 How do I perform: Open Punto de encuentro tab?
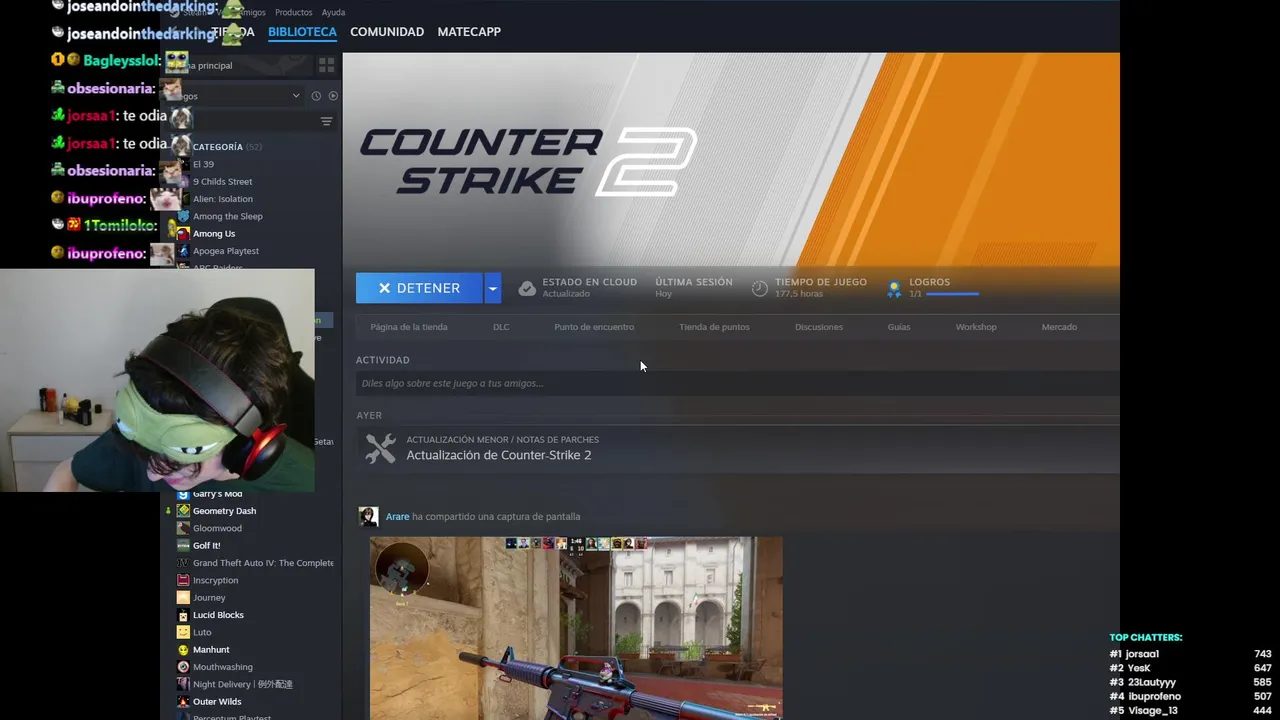pos(594,327)
